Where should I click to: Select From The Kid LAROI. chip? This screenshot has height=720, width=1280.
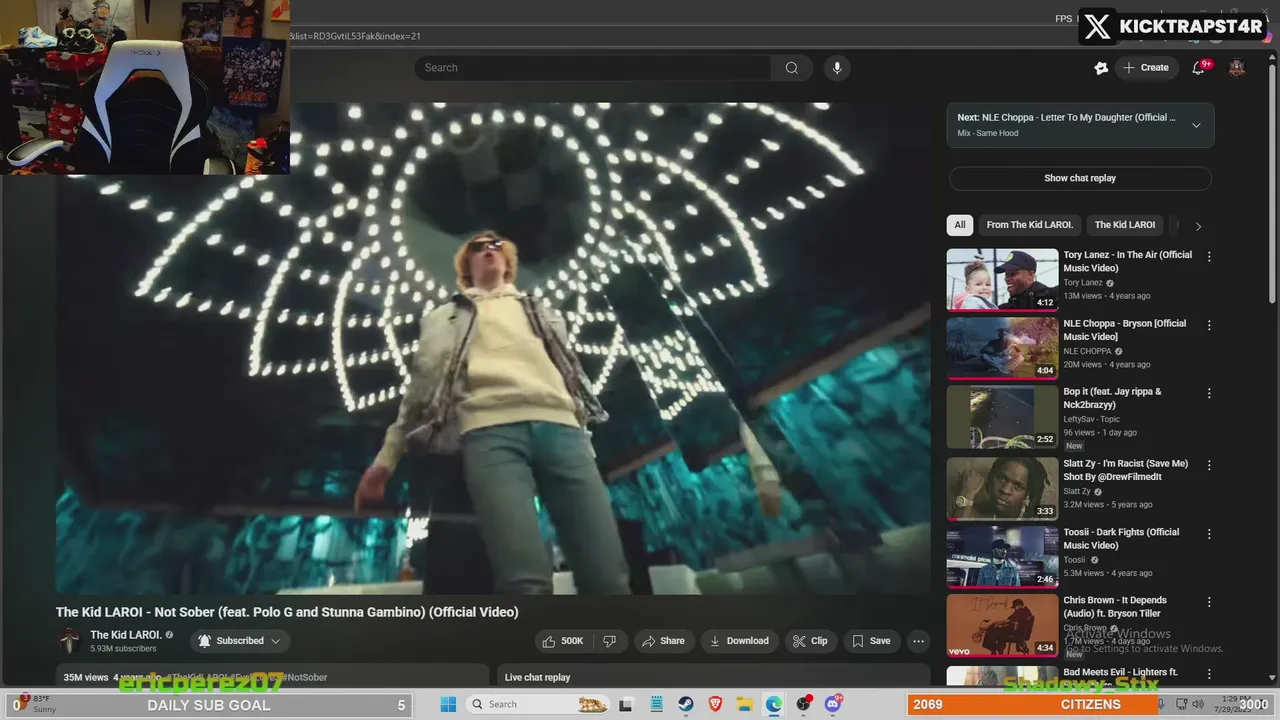coord(1029,225)
